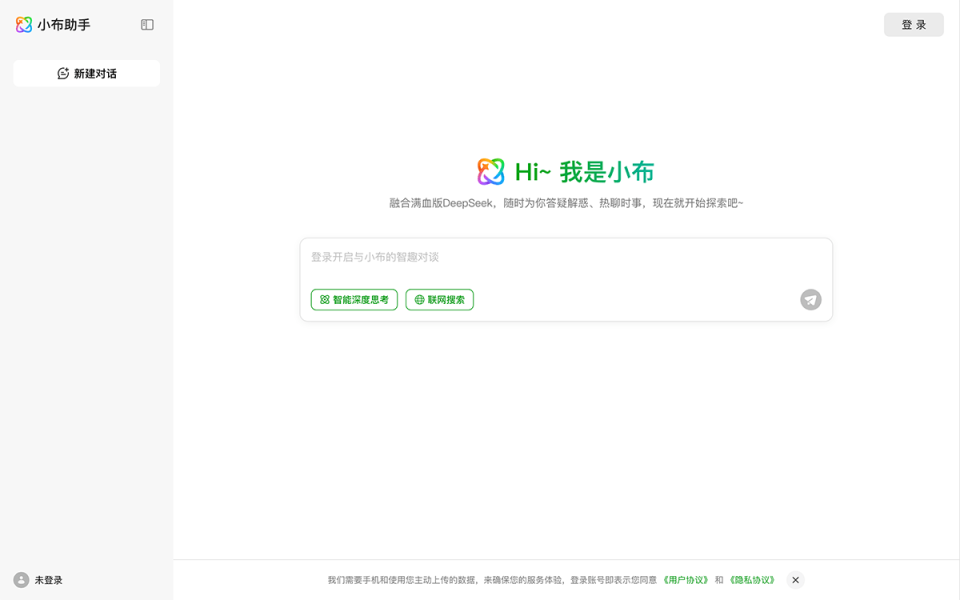Collapse the left conversation sidebar
Screen dimensions: 960x600
coord(146,24)
